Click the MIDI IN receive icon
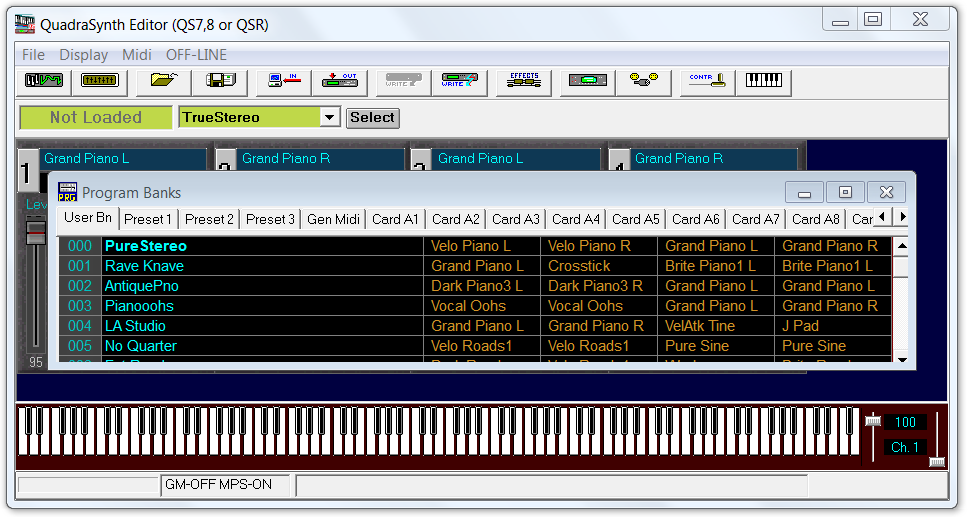This screenshot has height=517, width=968. click(x=283, y=80)
